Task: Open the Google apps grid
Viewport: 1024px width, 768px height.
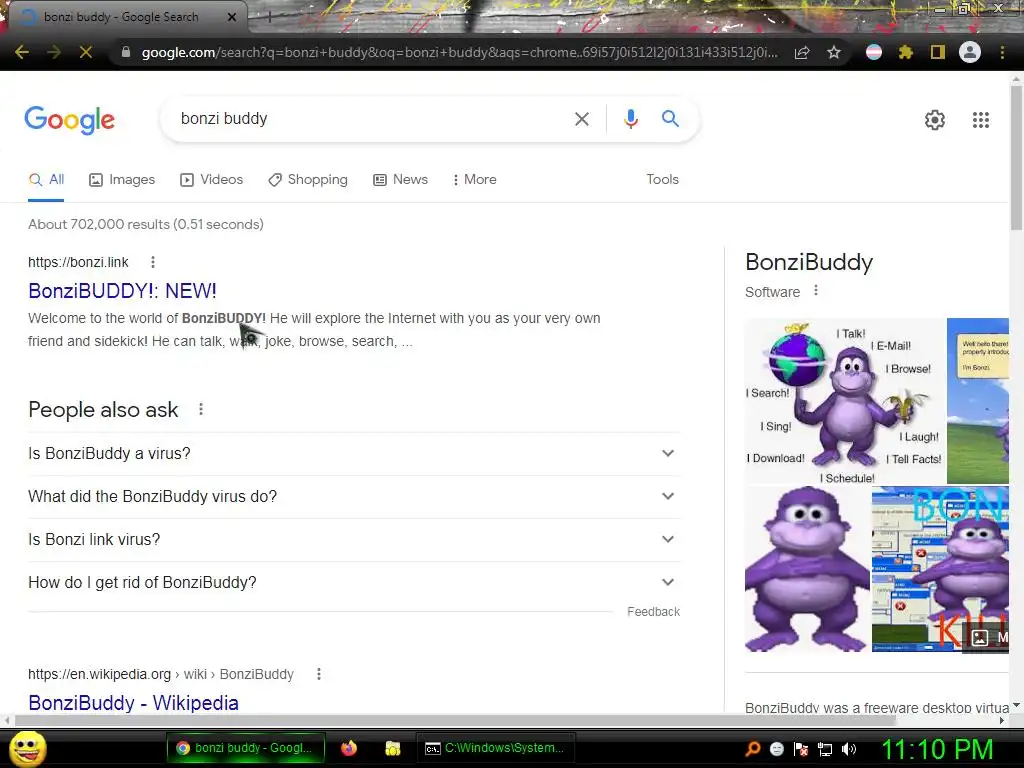Action: point(981,120)
